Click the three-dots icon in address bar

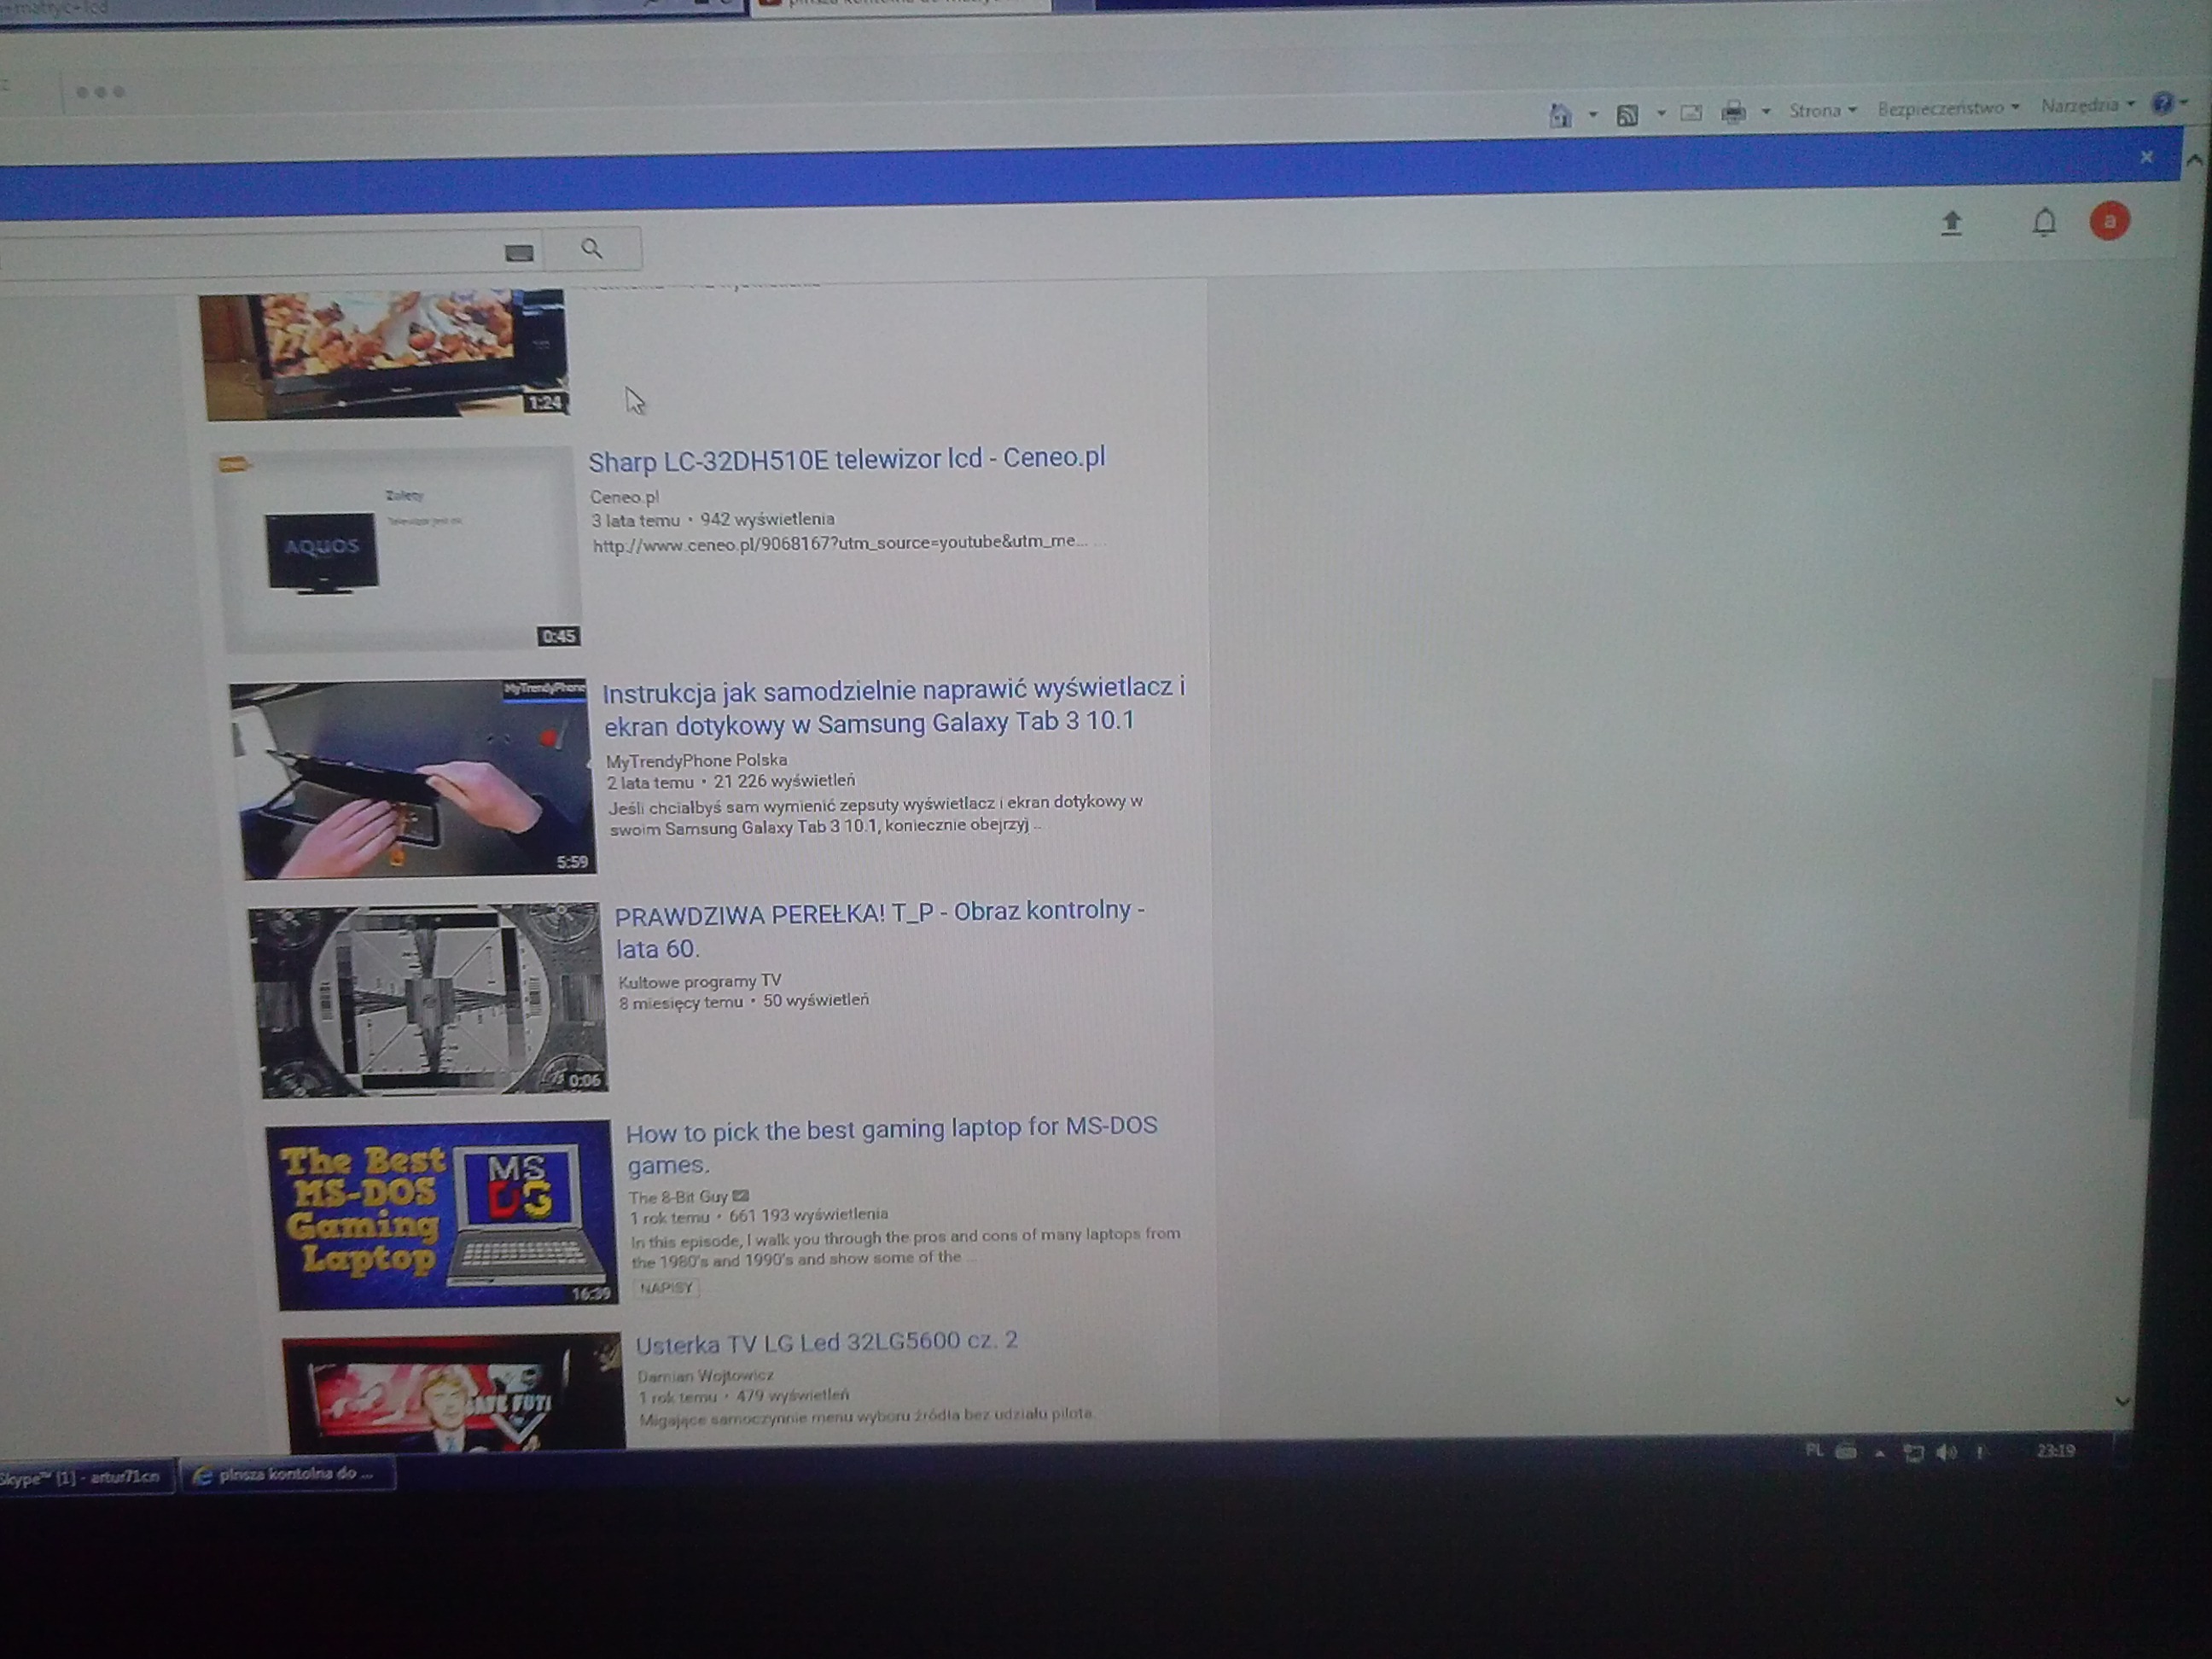100,92
